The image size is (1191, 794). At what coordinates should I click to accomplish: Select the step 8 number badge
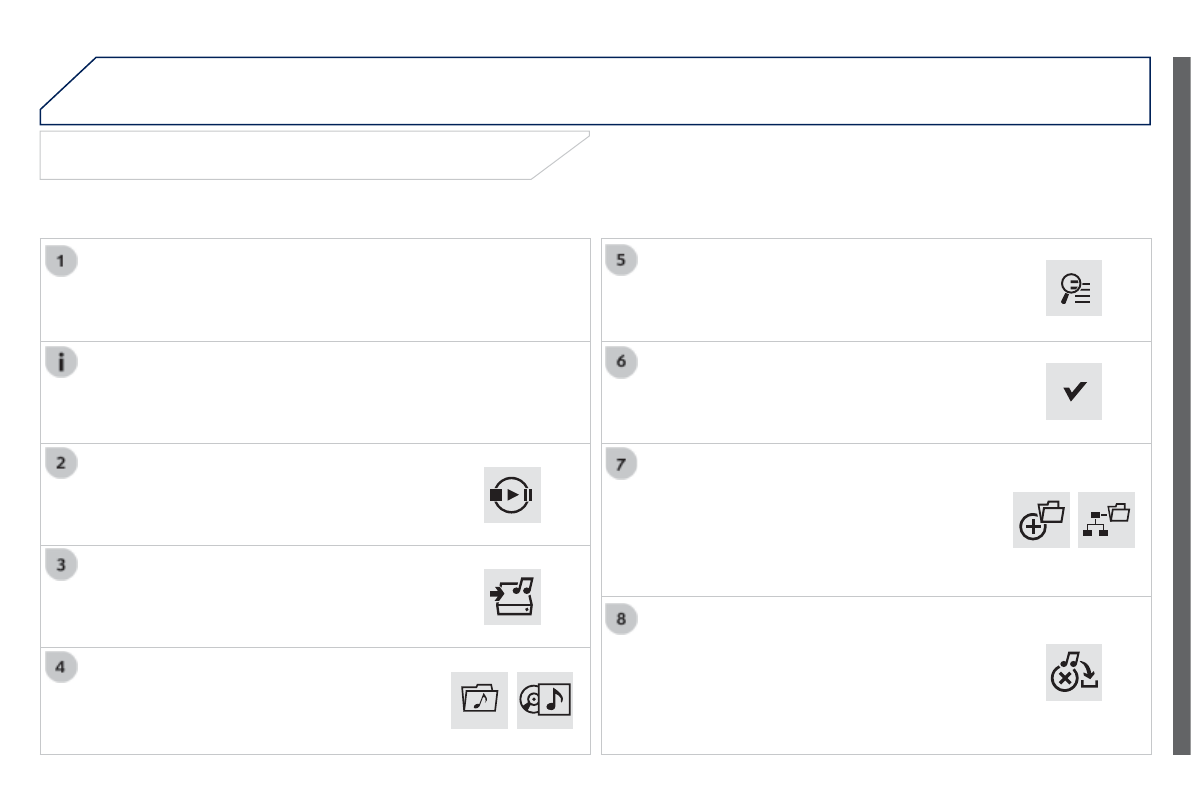coord(621,619)
